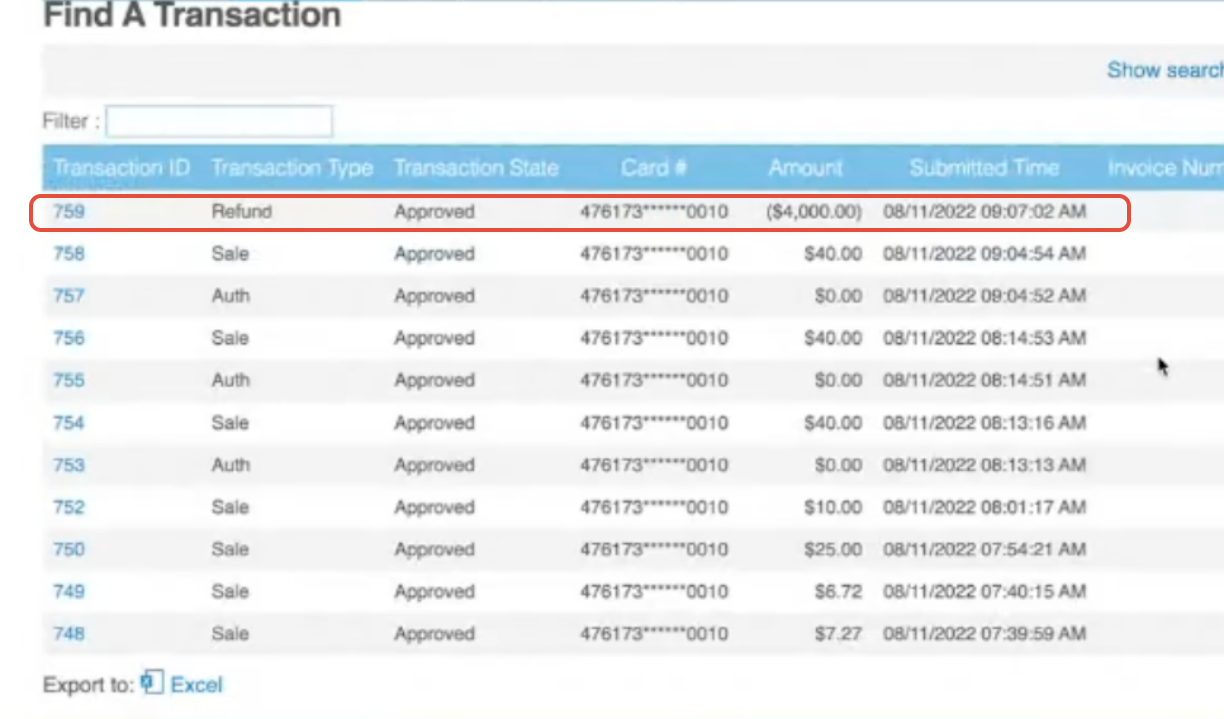This screenshot has height=719, width=1224.
Task: Sort by Amount column header
Action: pos(805,168)
